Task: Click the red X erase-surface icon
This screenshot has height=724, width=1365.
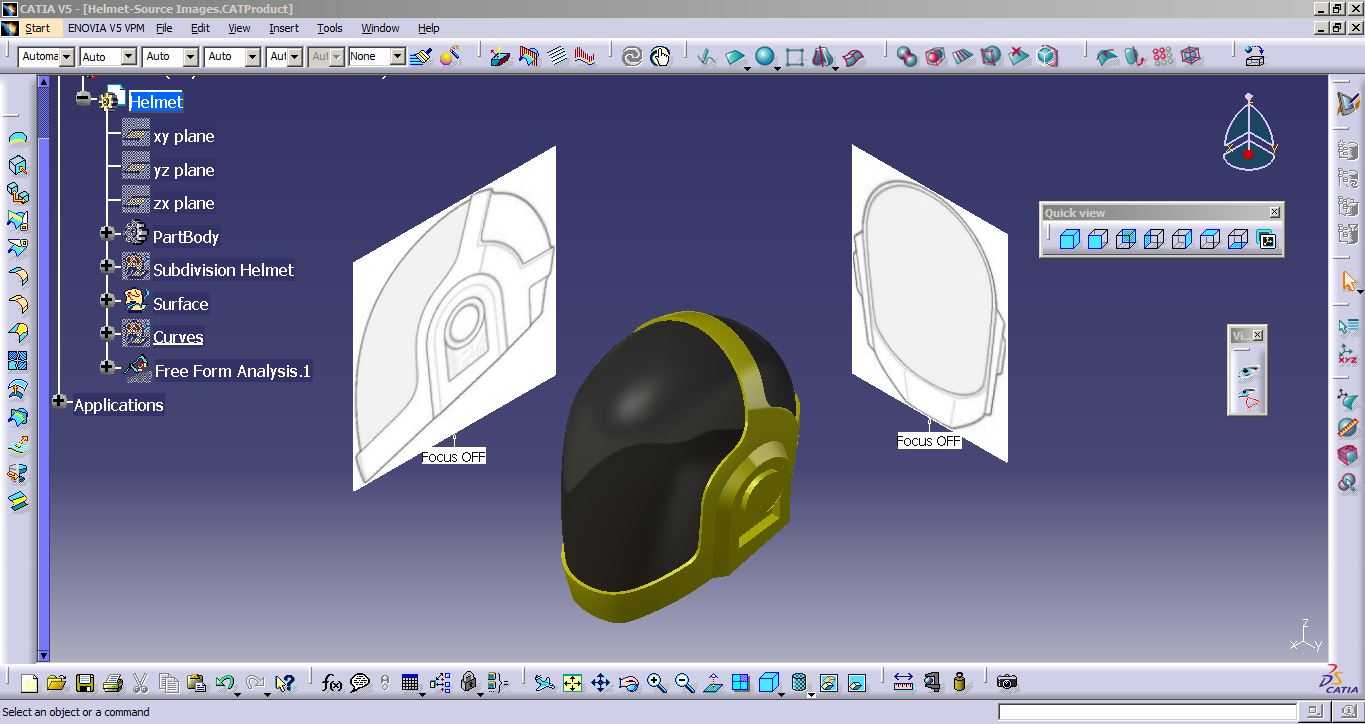Action: click(1019, 57)
